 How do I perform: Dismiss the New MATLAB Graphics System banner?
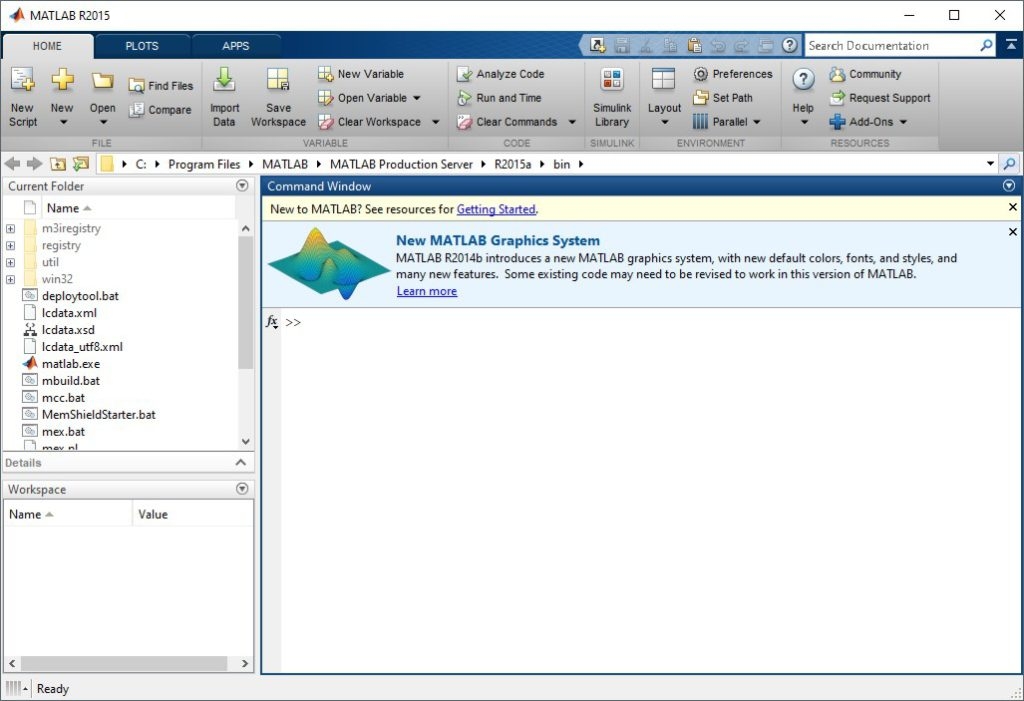(x=1012, y=232)
